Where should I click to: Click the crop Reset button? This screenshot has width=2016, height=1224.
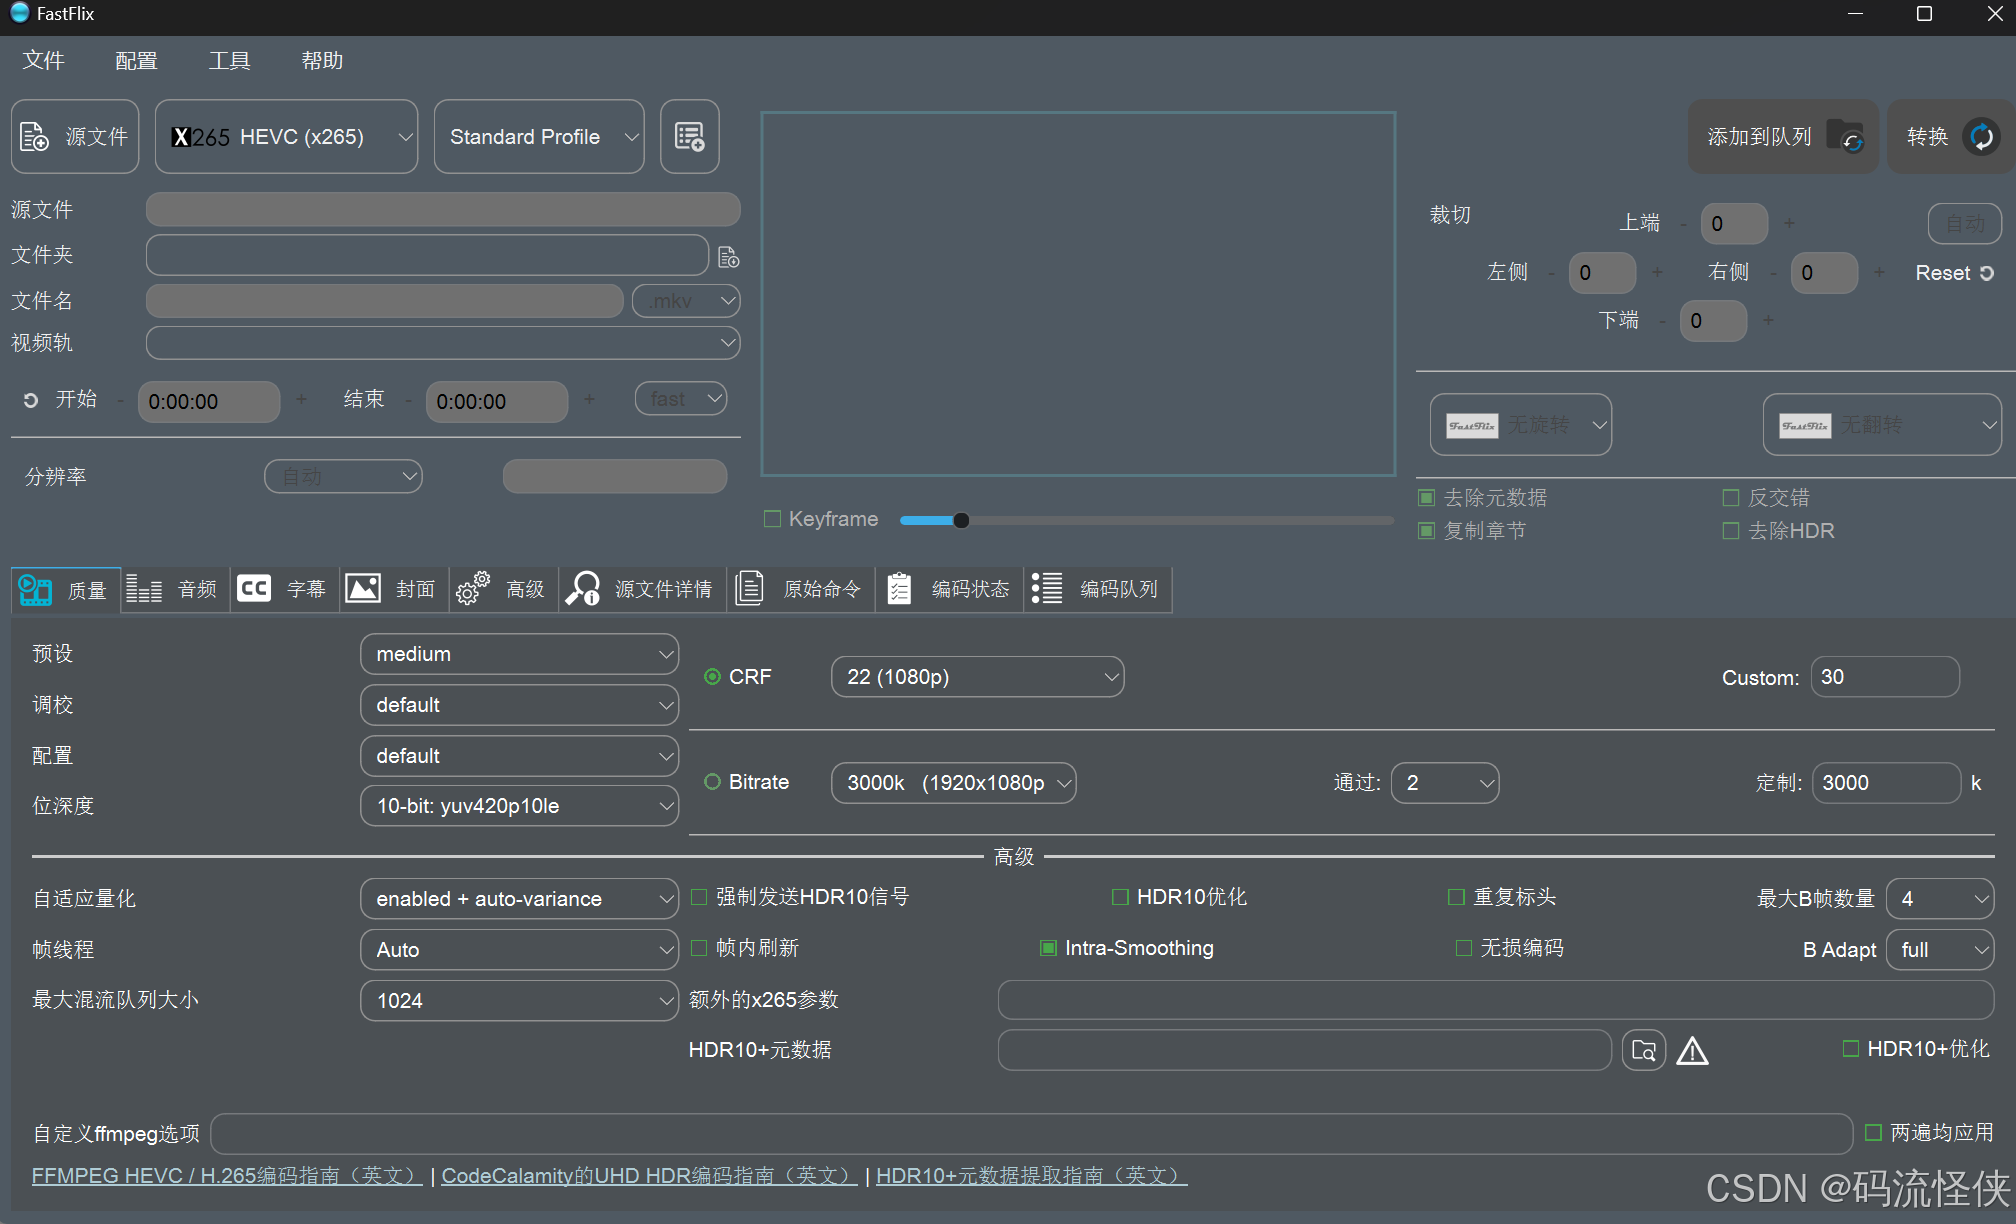(1953, 273)
